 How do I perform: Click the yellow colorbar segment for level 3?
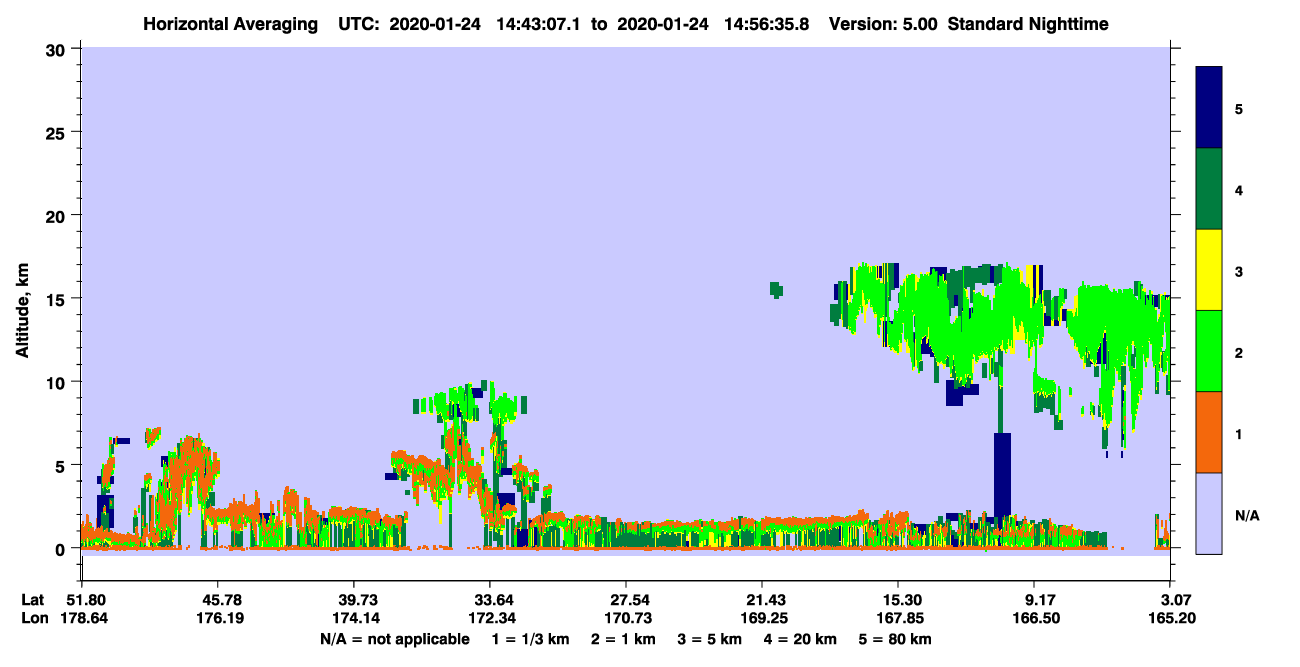[x=1209, y=269]
